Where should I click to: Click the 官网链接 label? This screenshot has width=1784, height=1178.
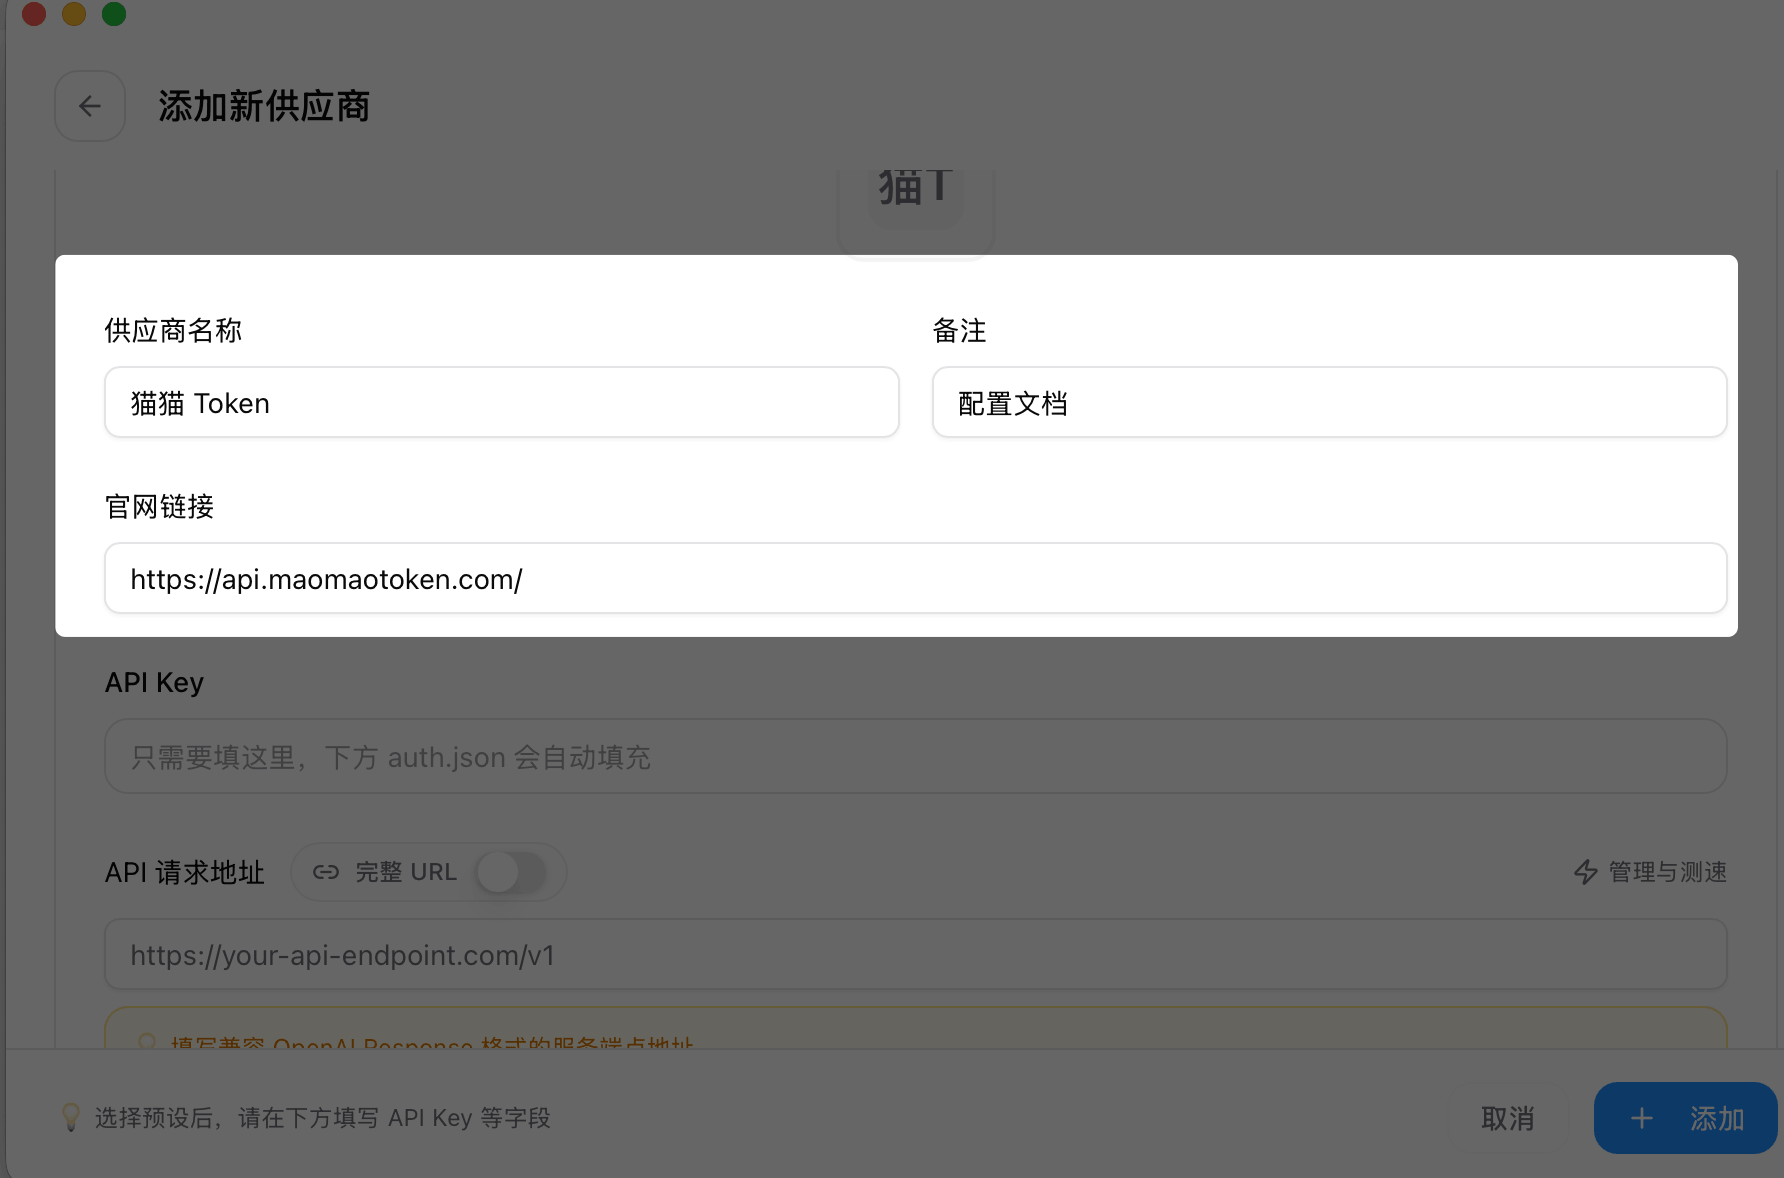160,507
